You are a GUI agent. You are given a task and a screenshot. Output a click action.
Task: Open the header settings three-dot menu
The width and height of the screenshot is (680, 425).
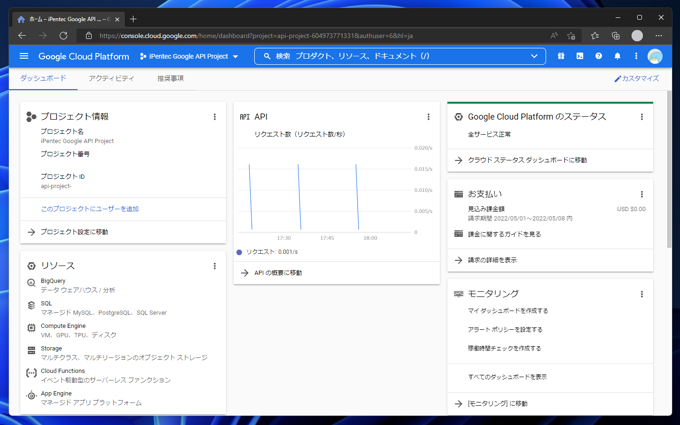pyautogui.click(x=636, y=56)
